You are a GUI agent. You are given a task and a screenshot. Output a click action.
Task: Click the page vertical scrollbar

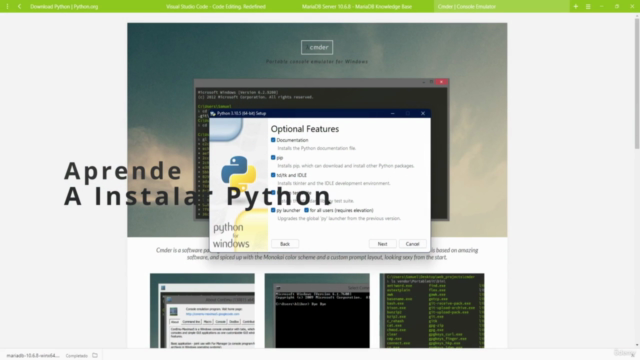pos(637,84)
